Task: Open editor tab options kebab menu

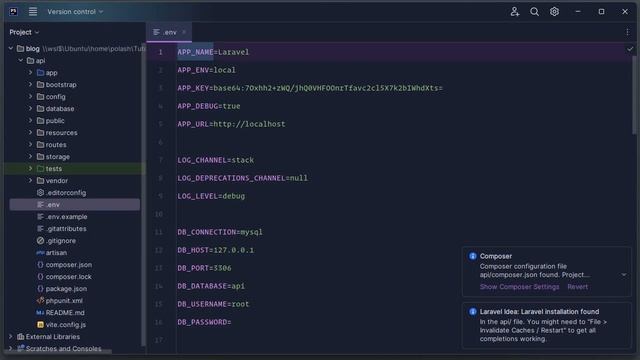Action: click(627, 32)
